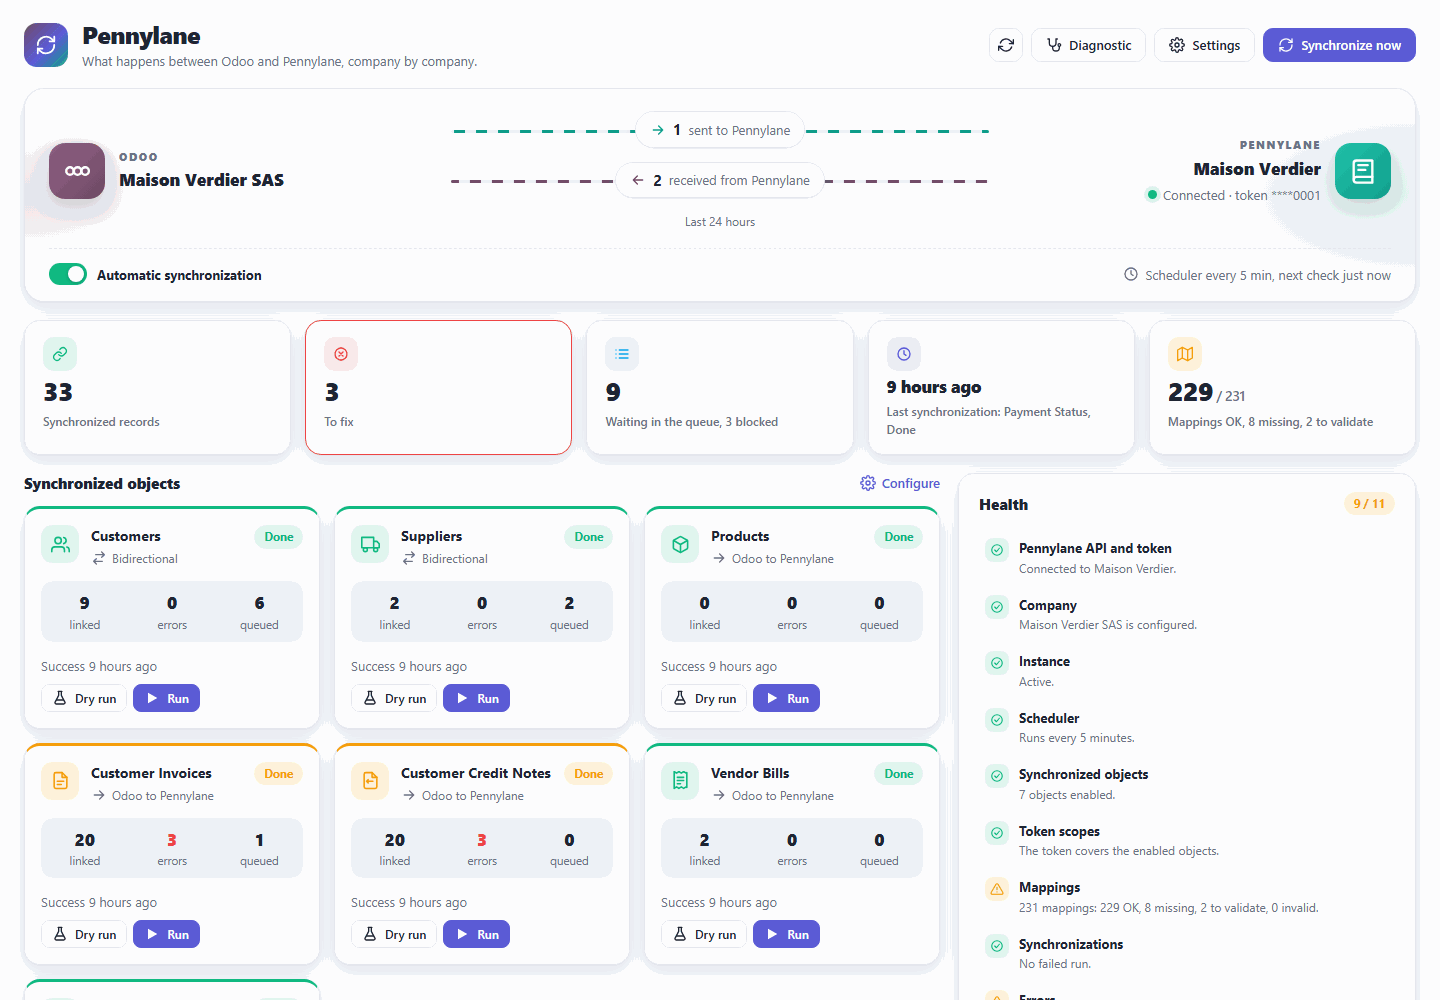
Task: Click the error icon on To fix card
Action: tap(341, 354)
